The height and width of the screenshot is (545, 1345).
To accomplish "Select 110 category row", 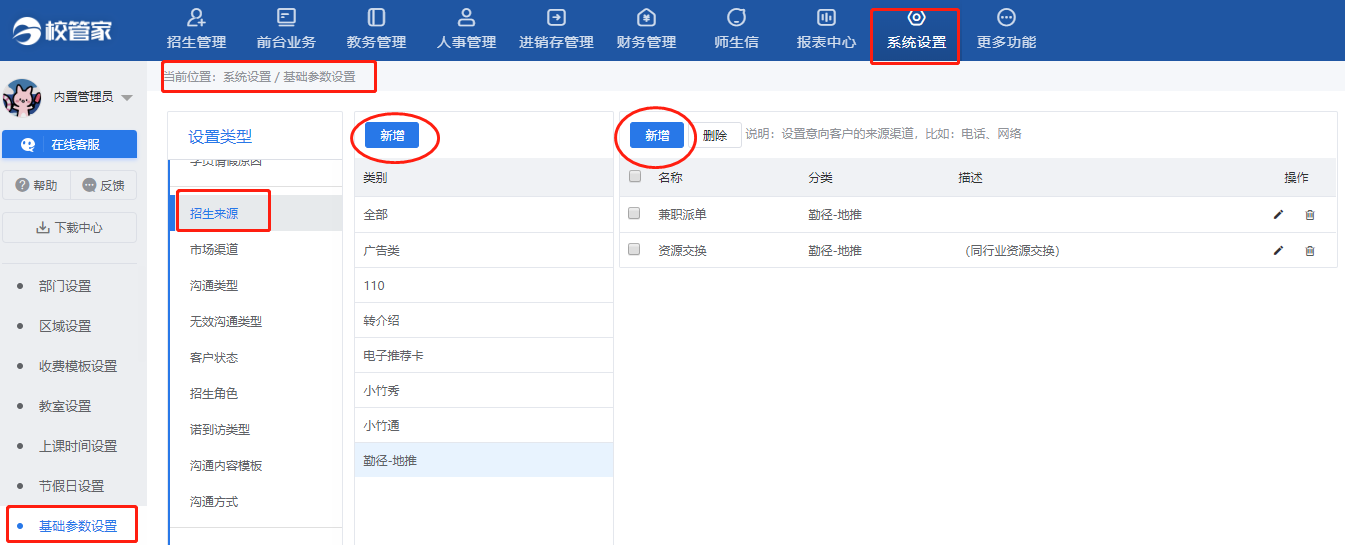I will (x=484, y=285).
